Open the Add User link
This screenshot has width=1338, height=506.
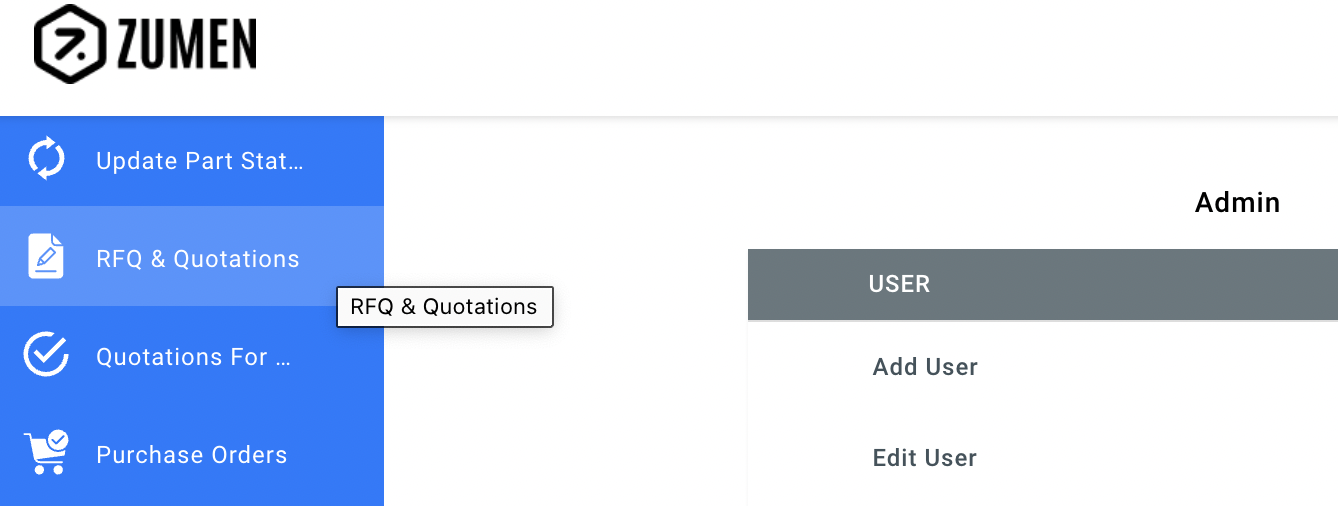point(925,367)
